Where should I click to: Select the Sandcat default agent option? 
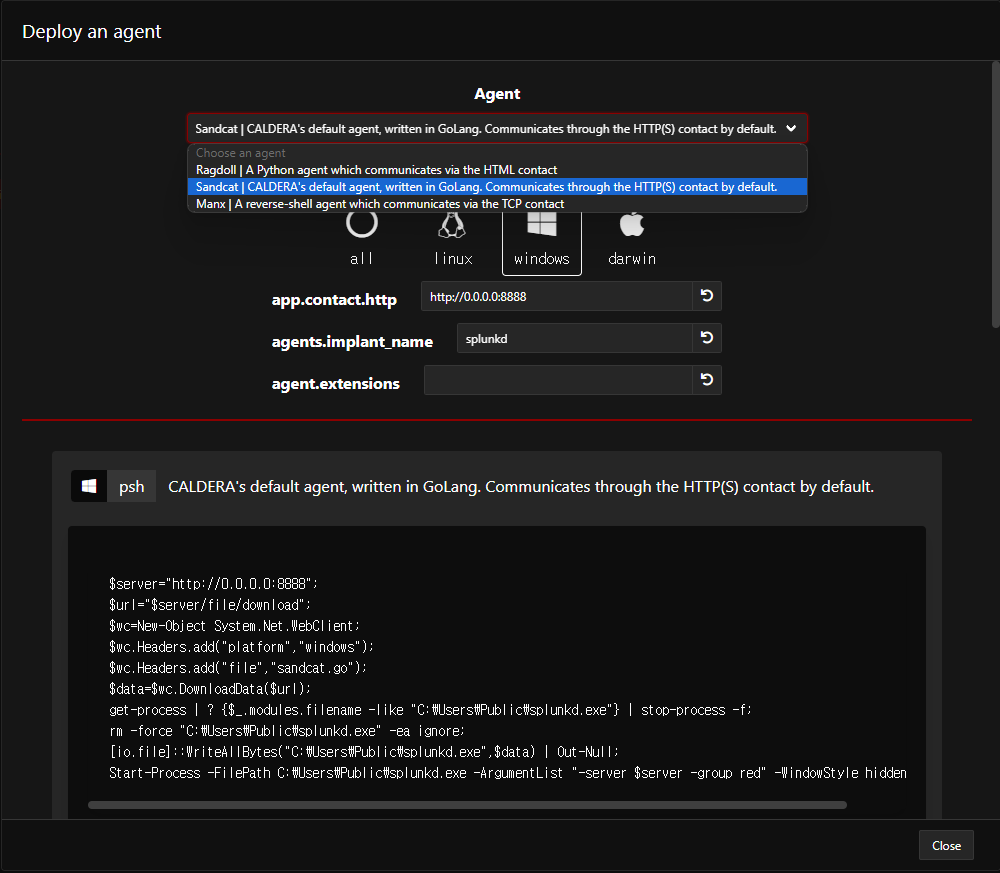click(x=497, y=187)
